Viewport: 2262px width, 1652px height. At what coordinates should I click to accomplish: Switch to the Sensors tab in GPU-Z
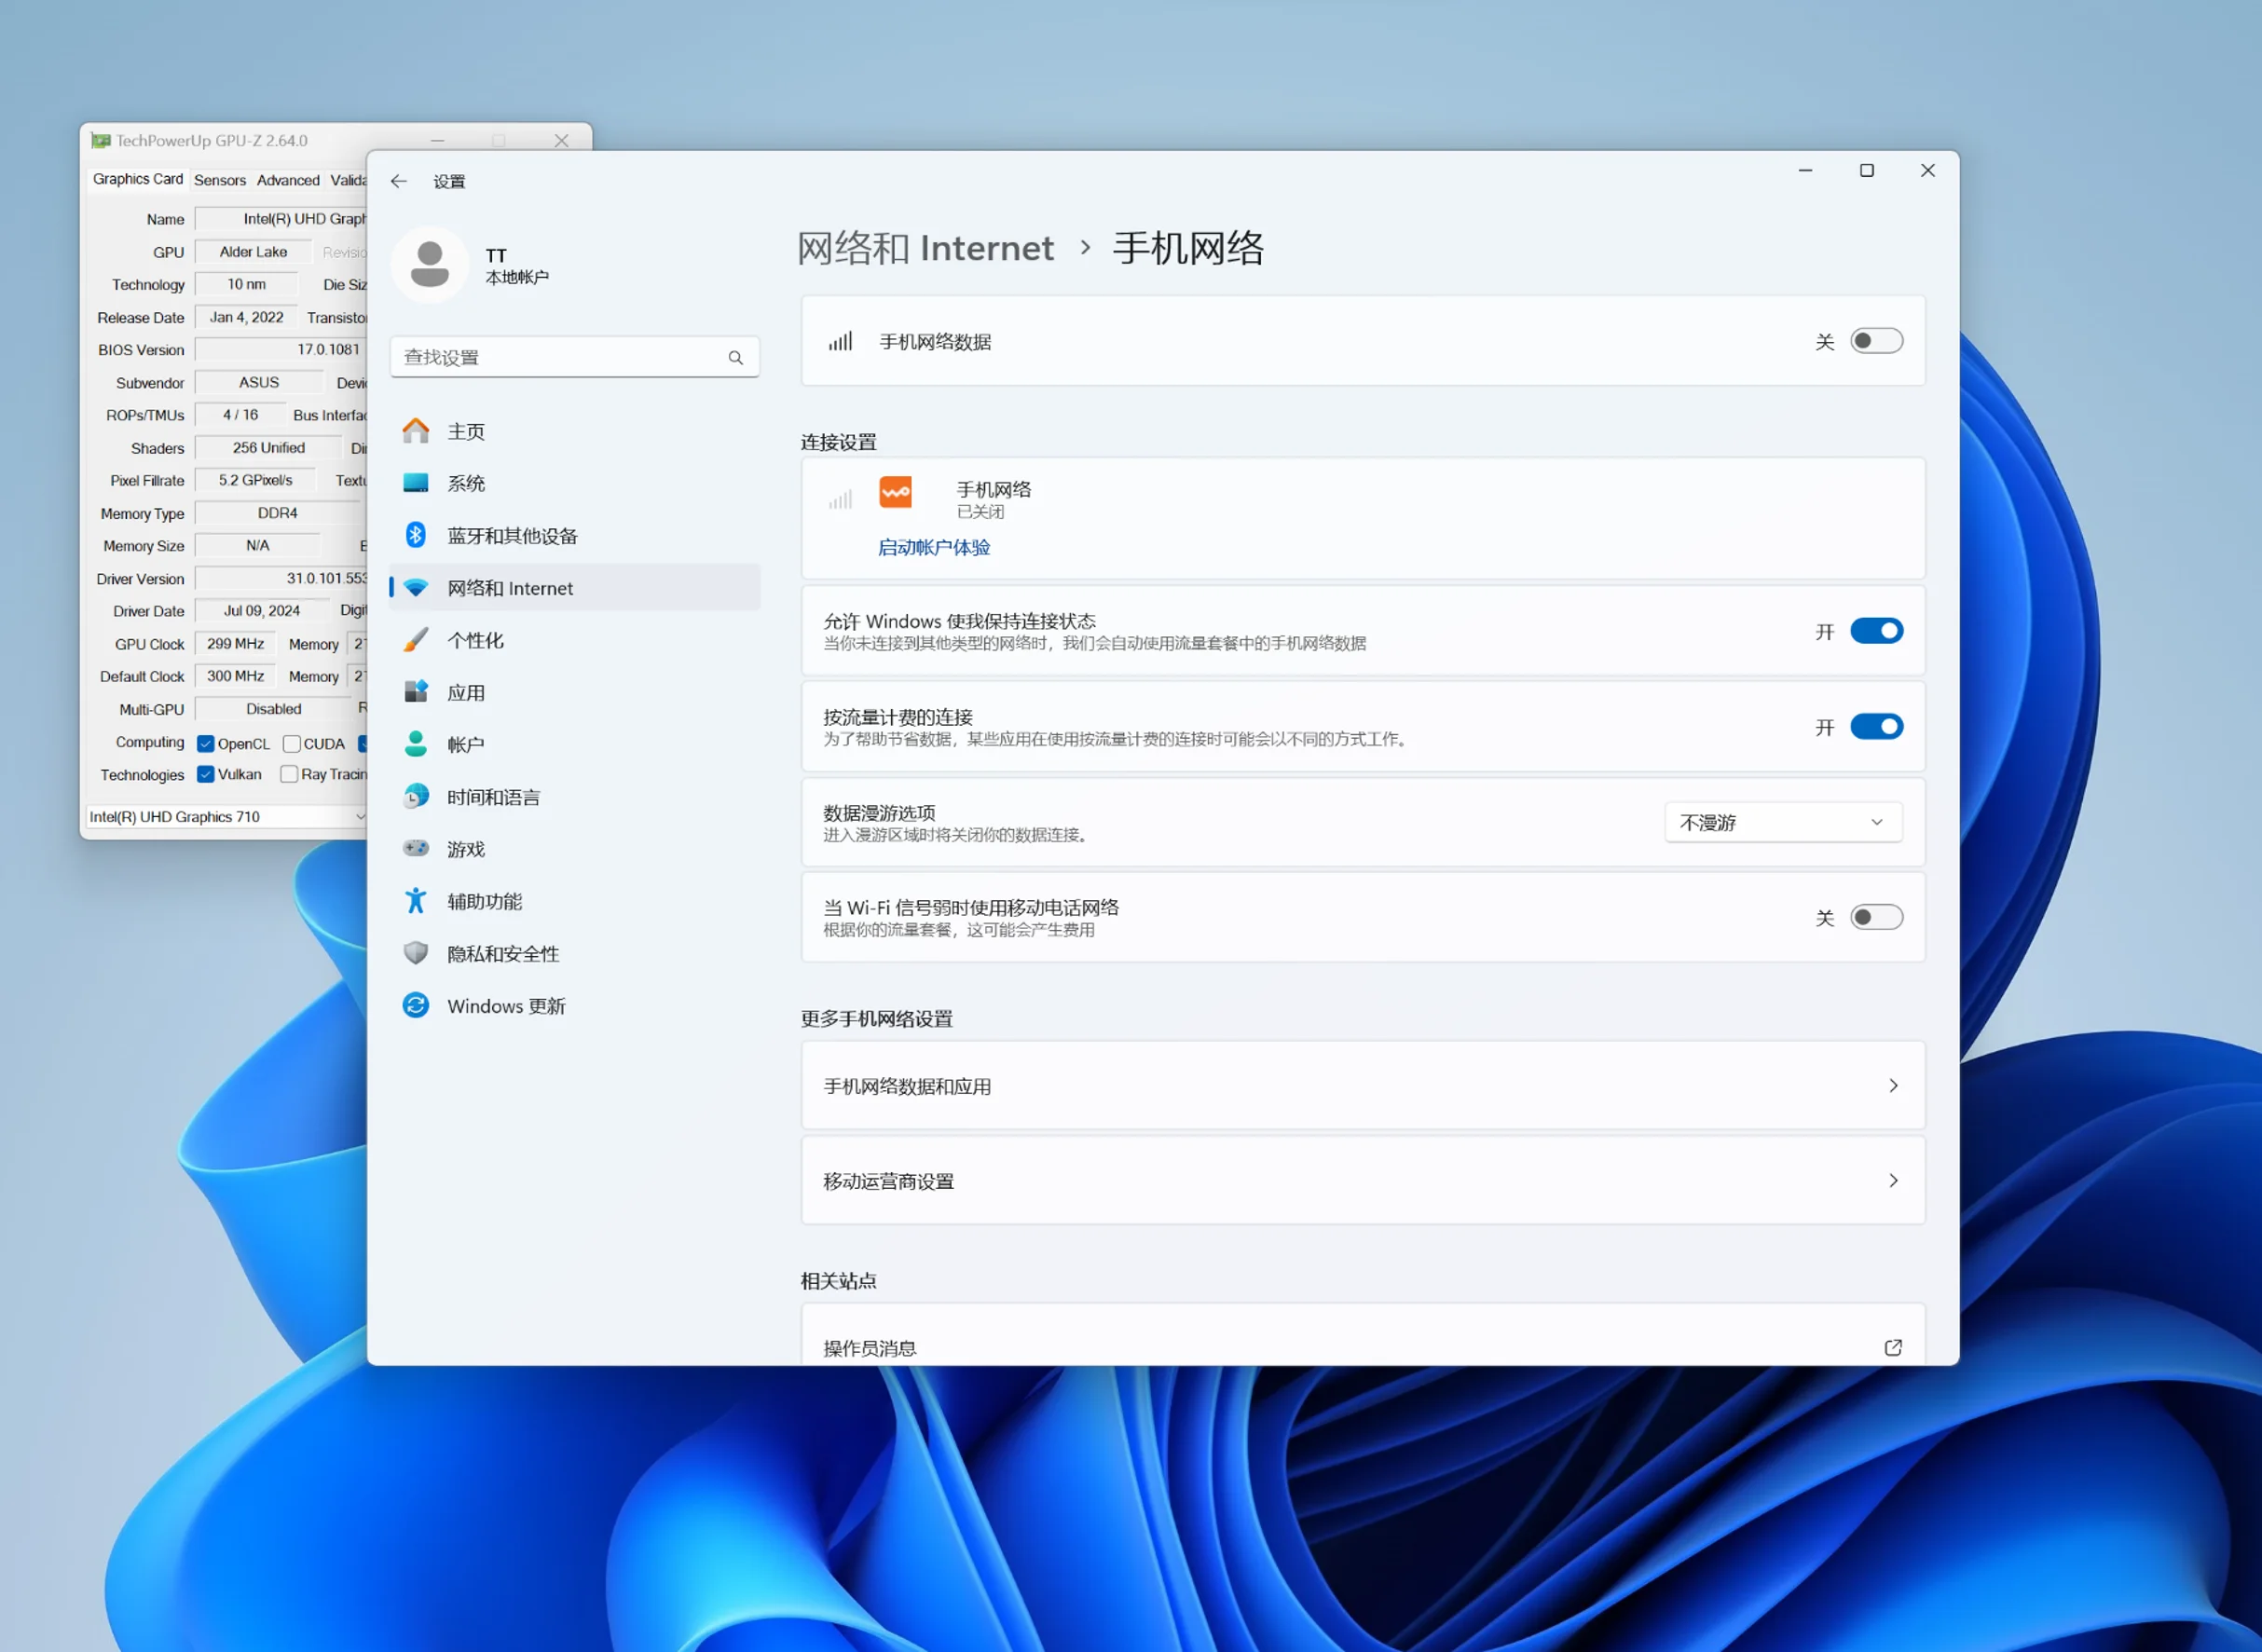pos(219,180)
